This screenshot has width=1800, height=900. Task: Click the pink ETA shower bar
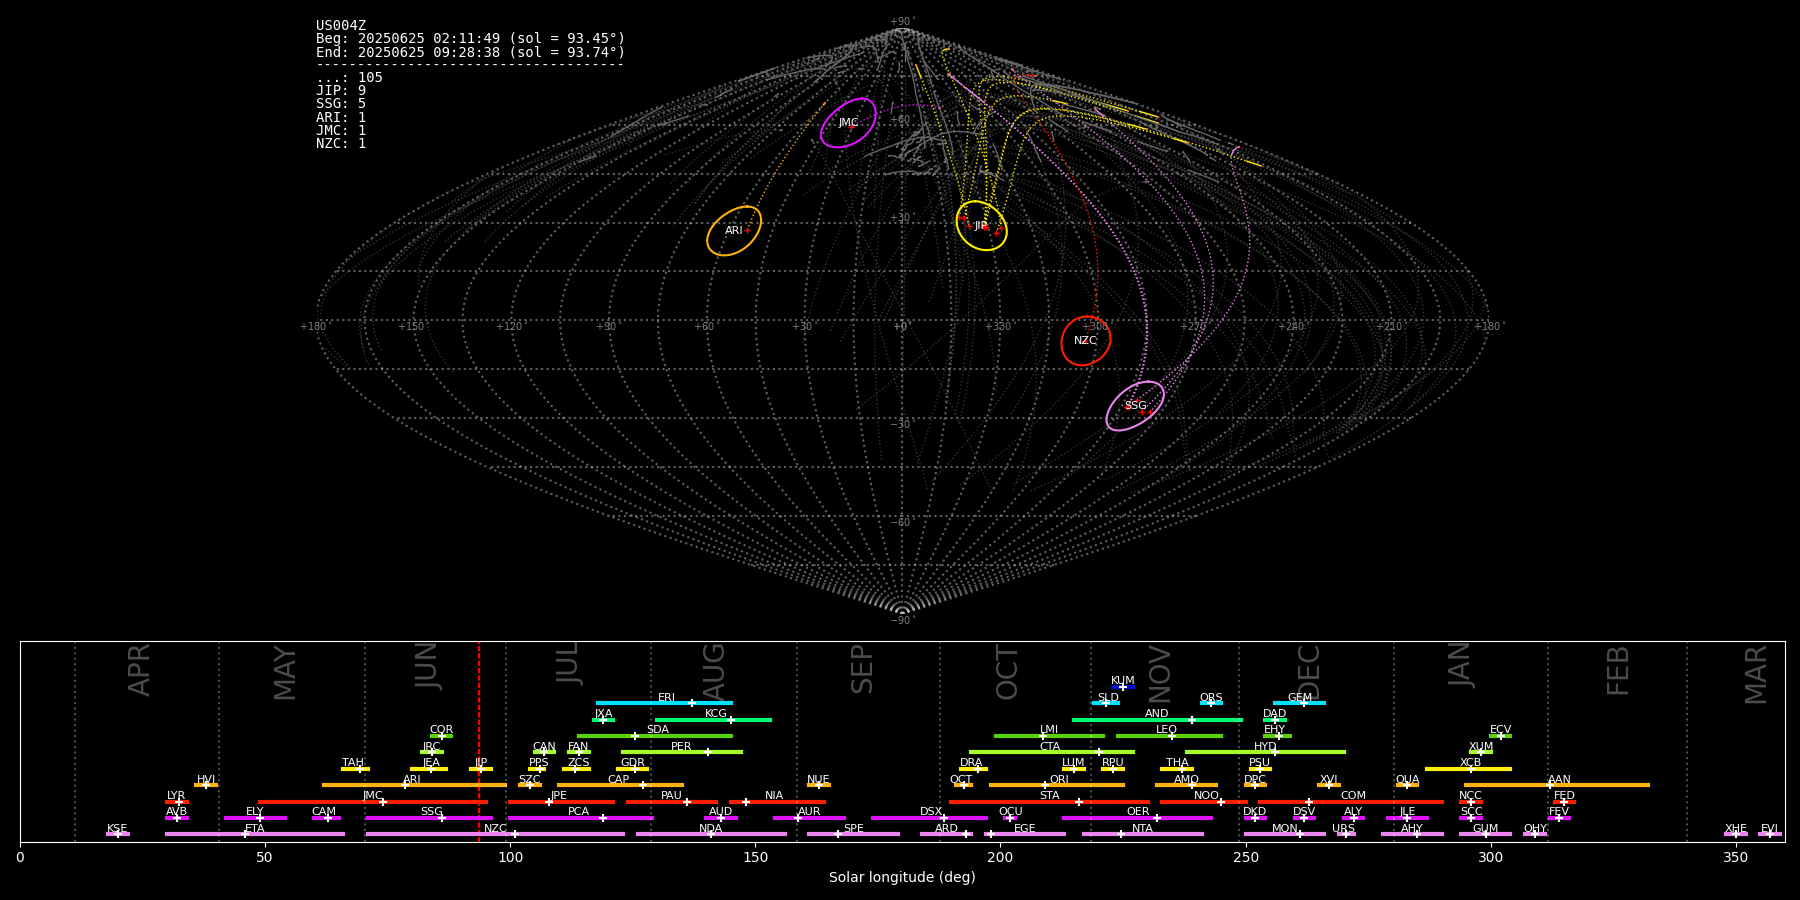pyautogui.click(x=255, y=834)
